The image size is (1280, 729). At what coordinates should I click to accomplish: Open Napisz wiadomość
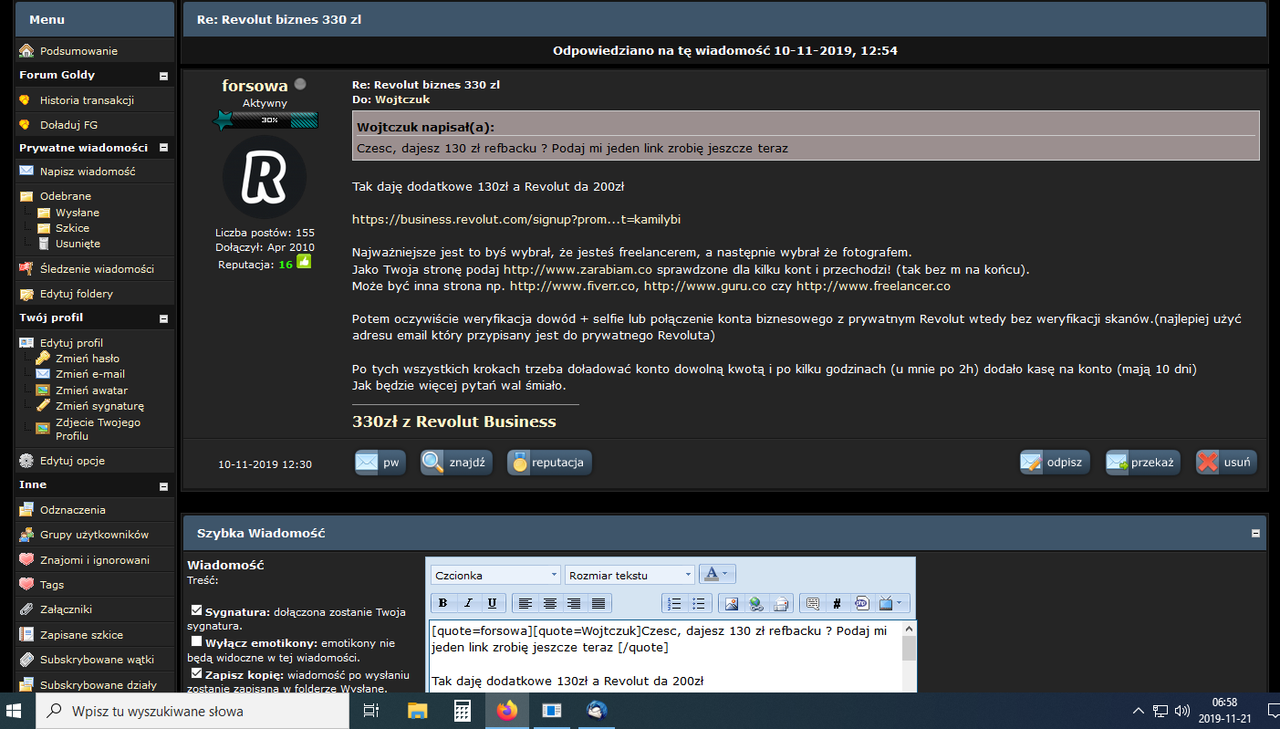pyautogui.click(x=88, y=172)
